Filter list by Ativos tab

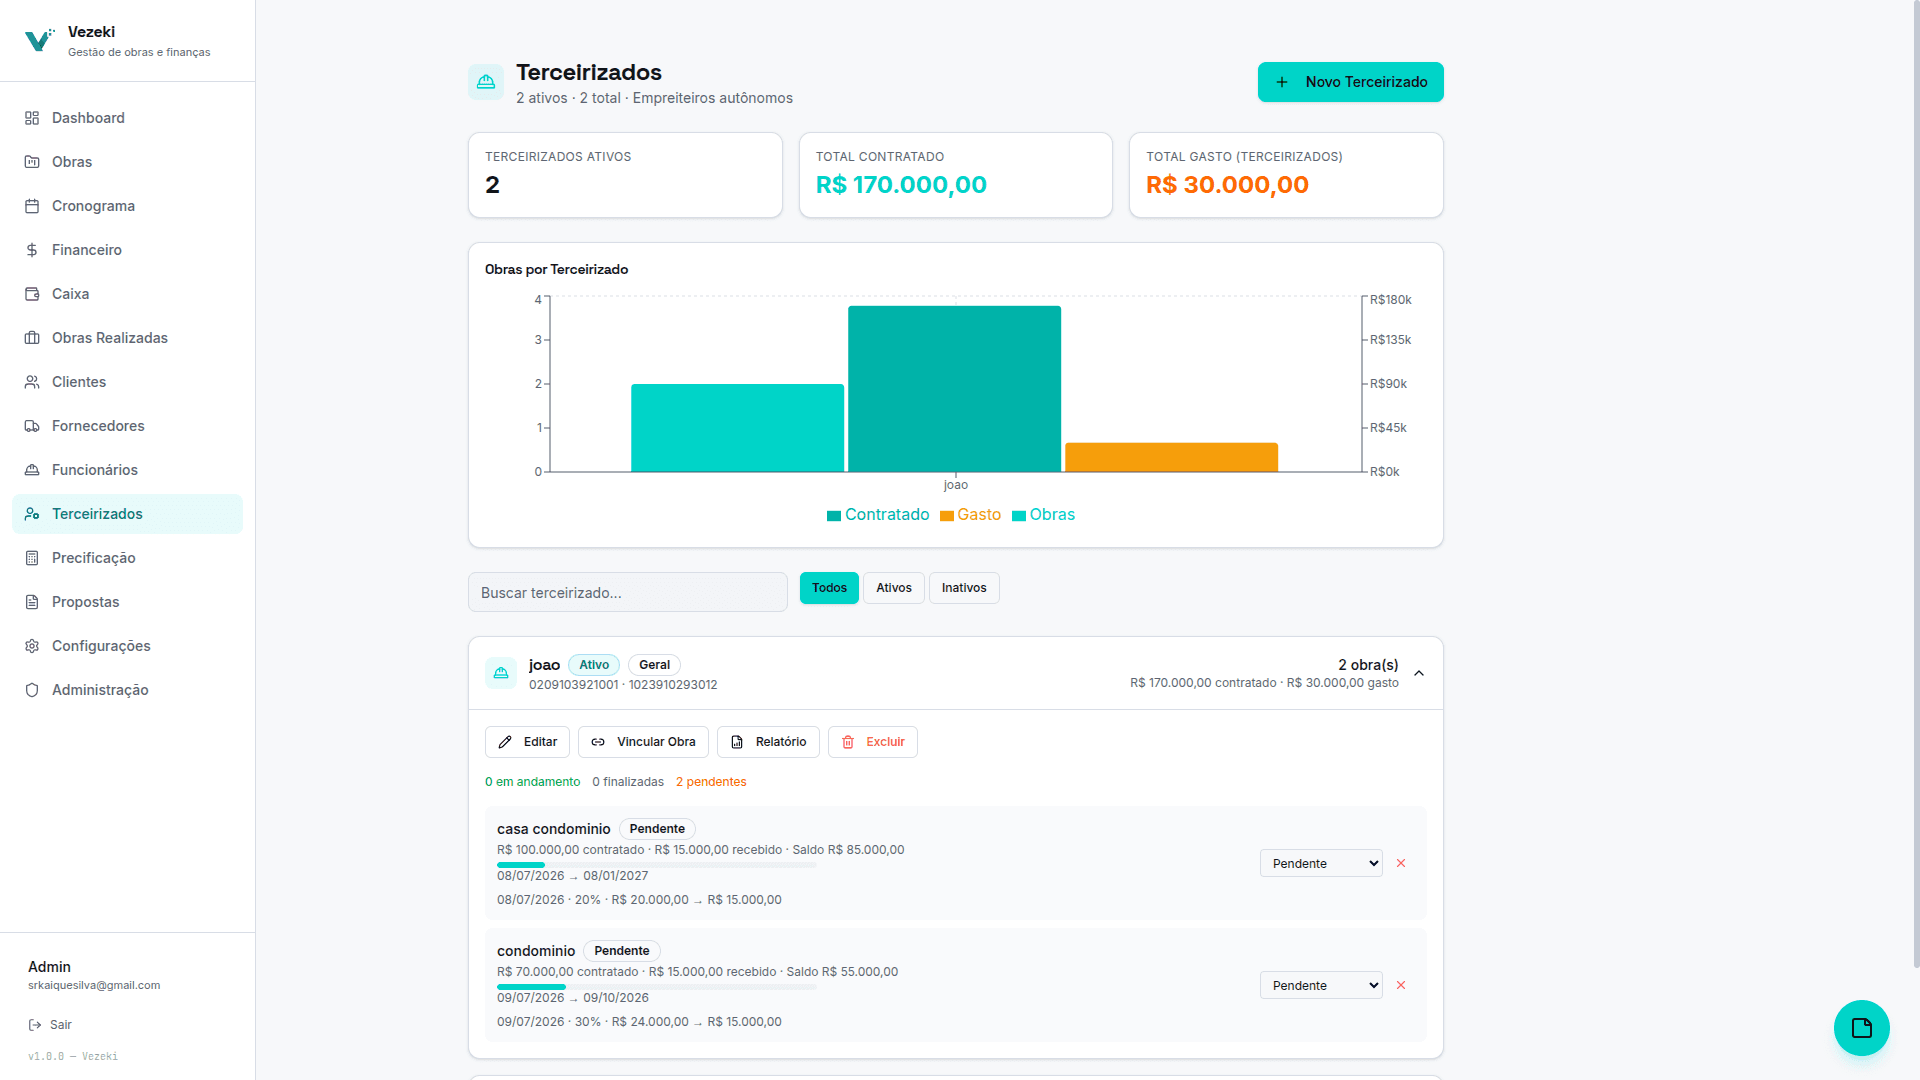tap(894, 588)
